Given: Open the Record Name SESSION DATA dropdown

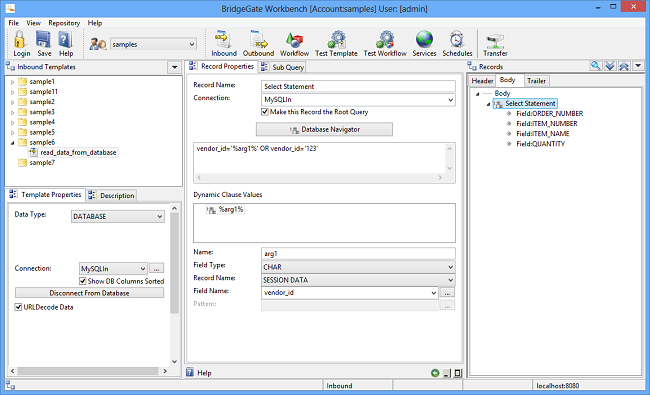Looking at the screenshot, I should (450, 280).
